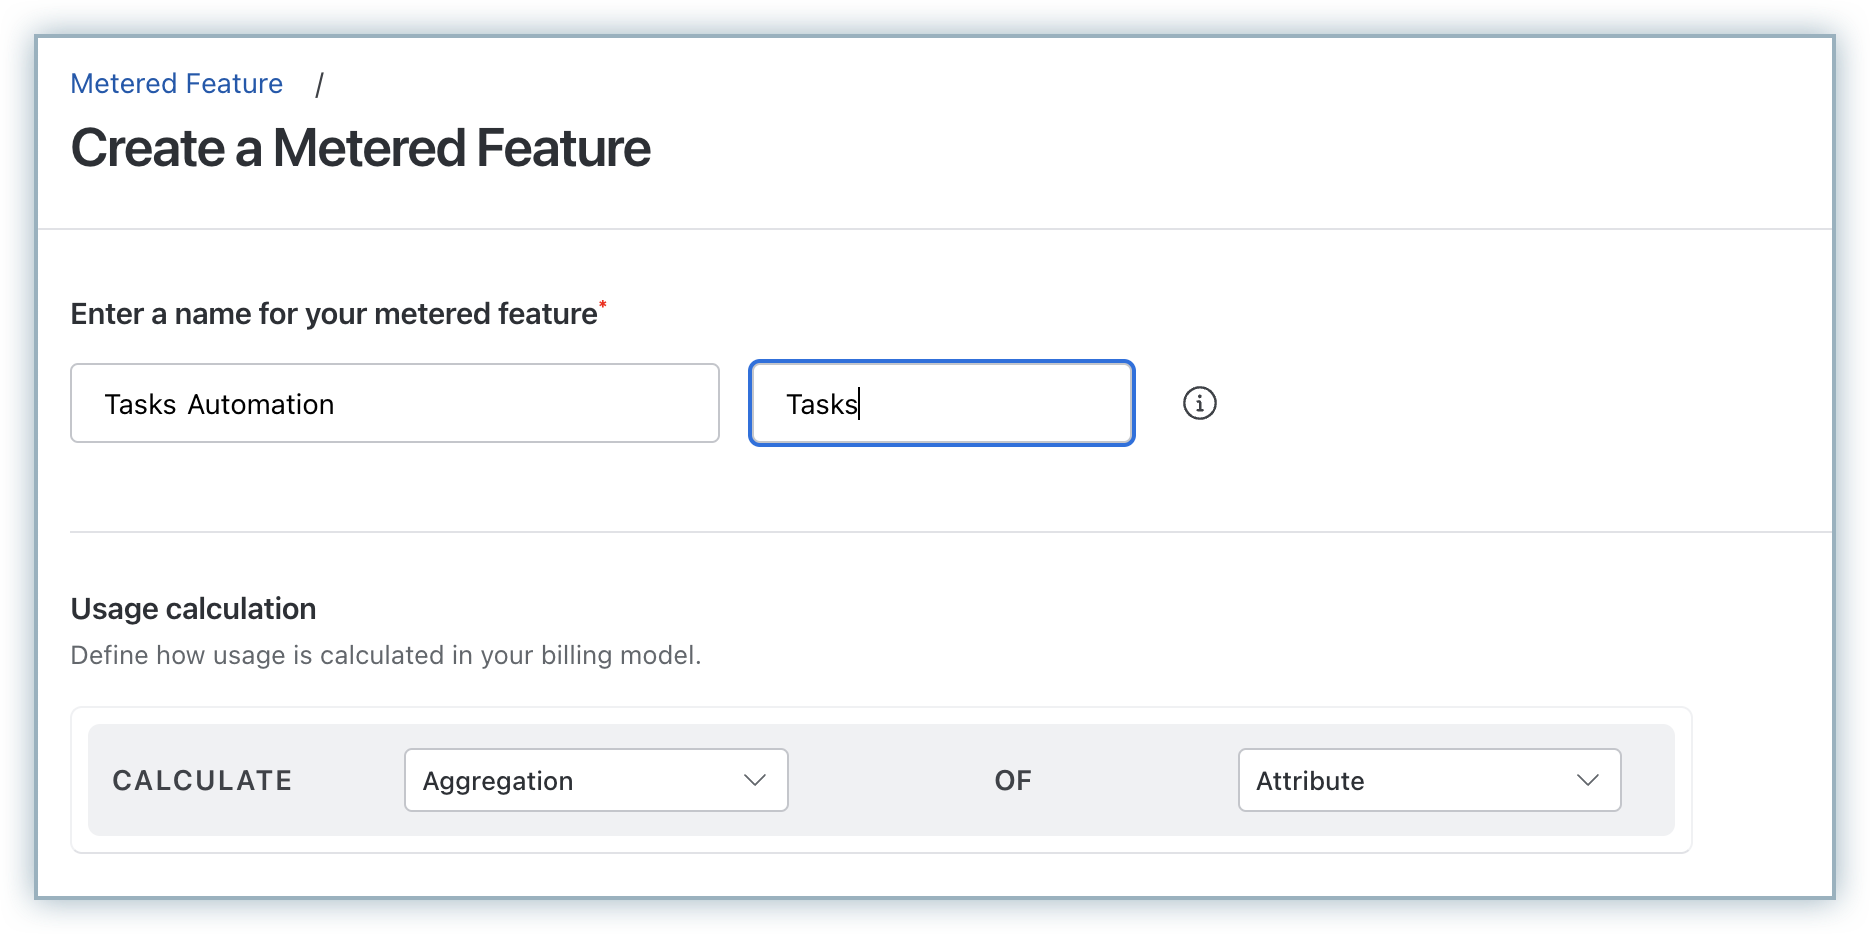The height and width of the screenshot is (934, 1870).
Task: Click the Usage calculation section heading
Action: (193, 609)
